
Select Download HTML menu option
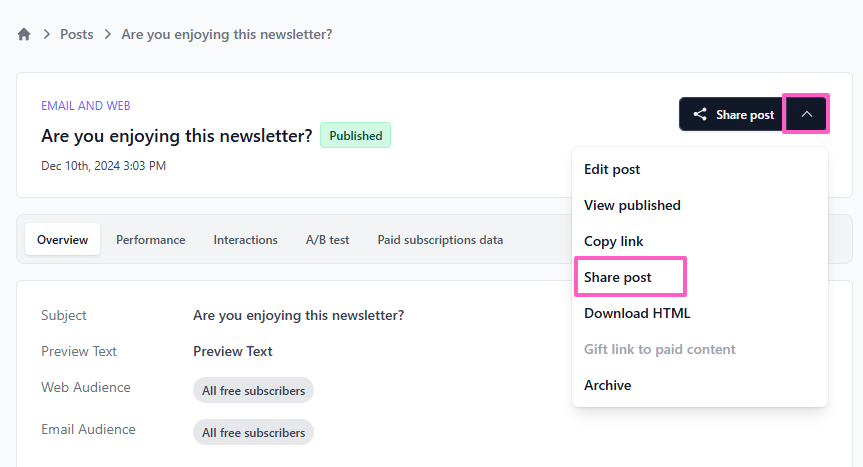(x=637, y=313)
